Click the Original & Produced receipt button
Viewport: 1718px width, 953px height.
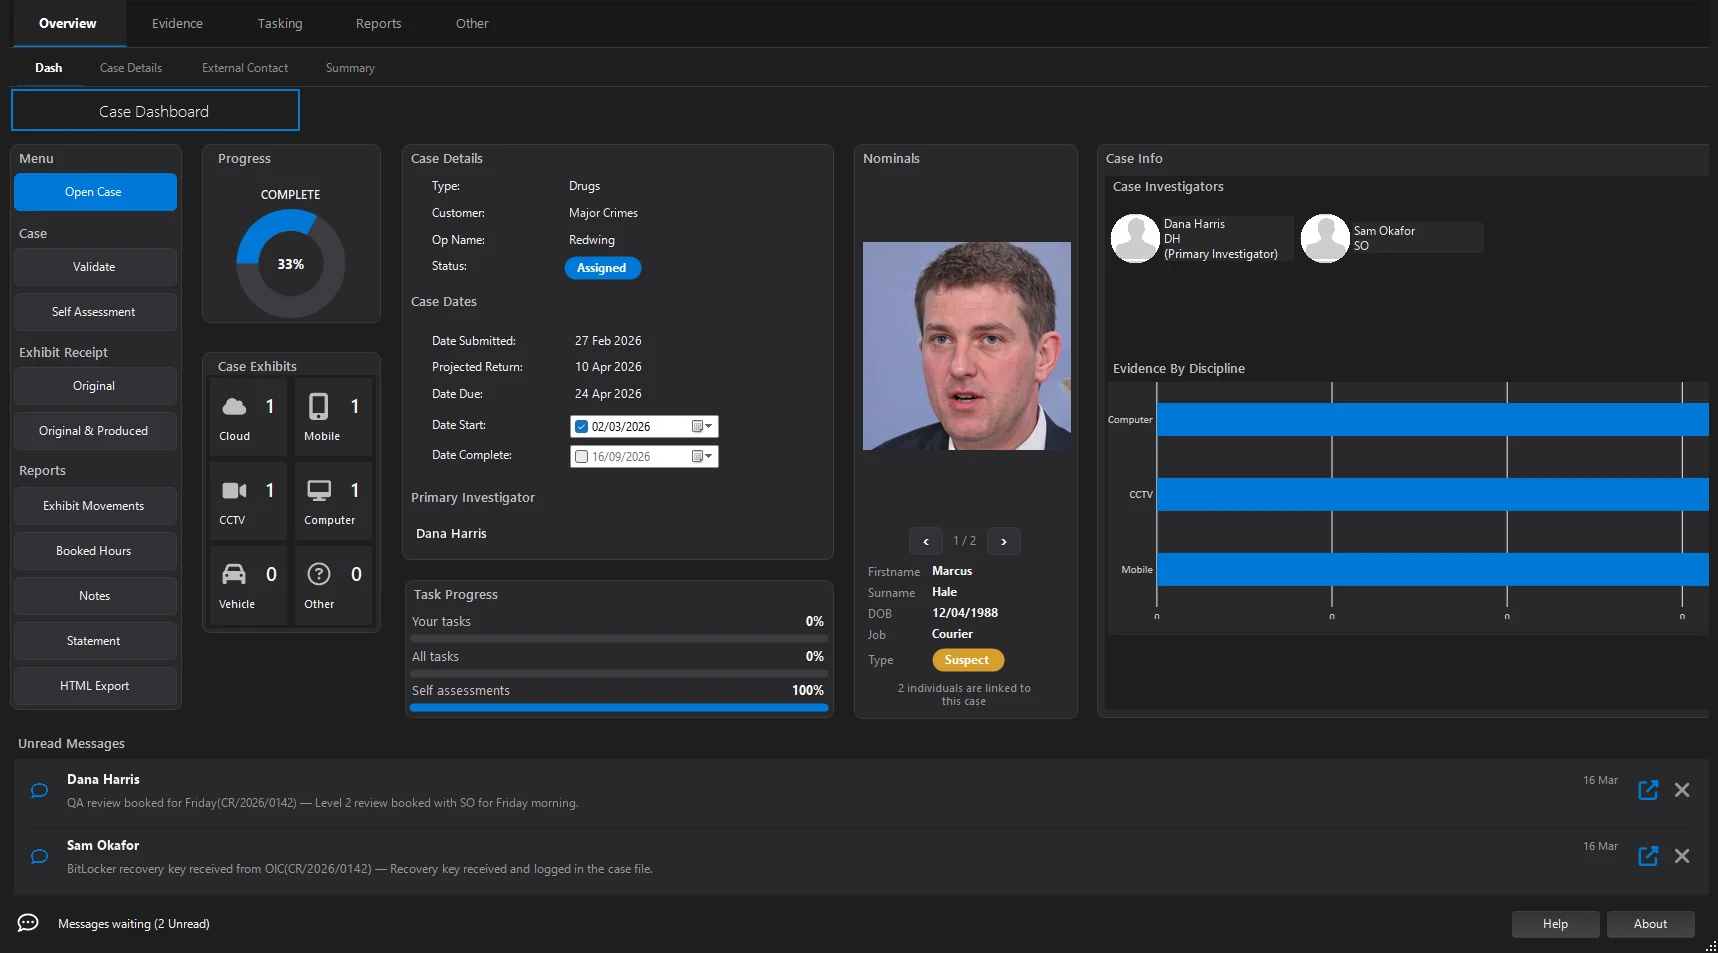95,431
